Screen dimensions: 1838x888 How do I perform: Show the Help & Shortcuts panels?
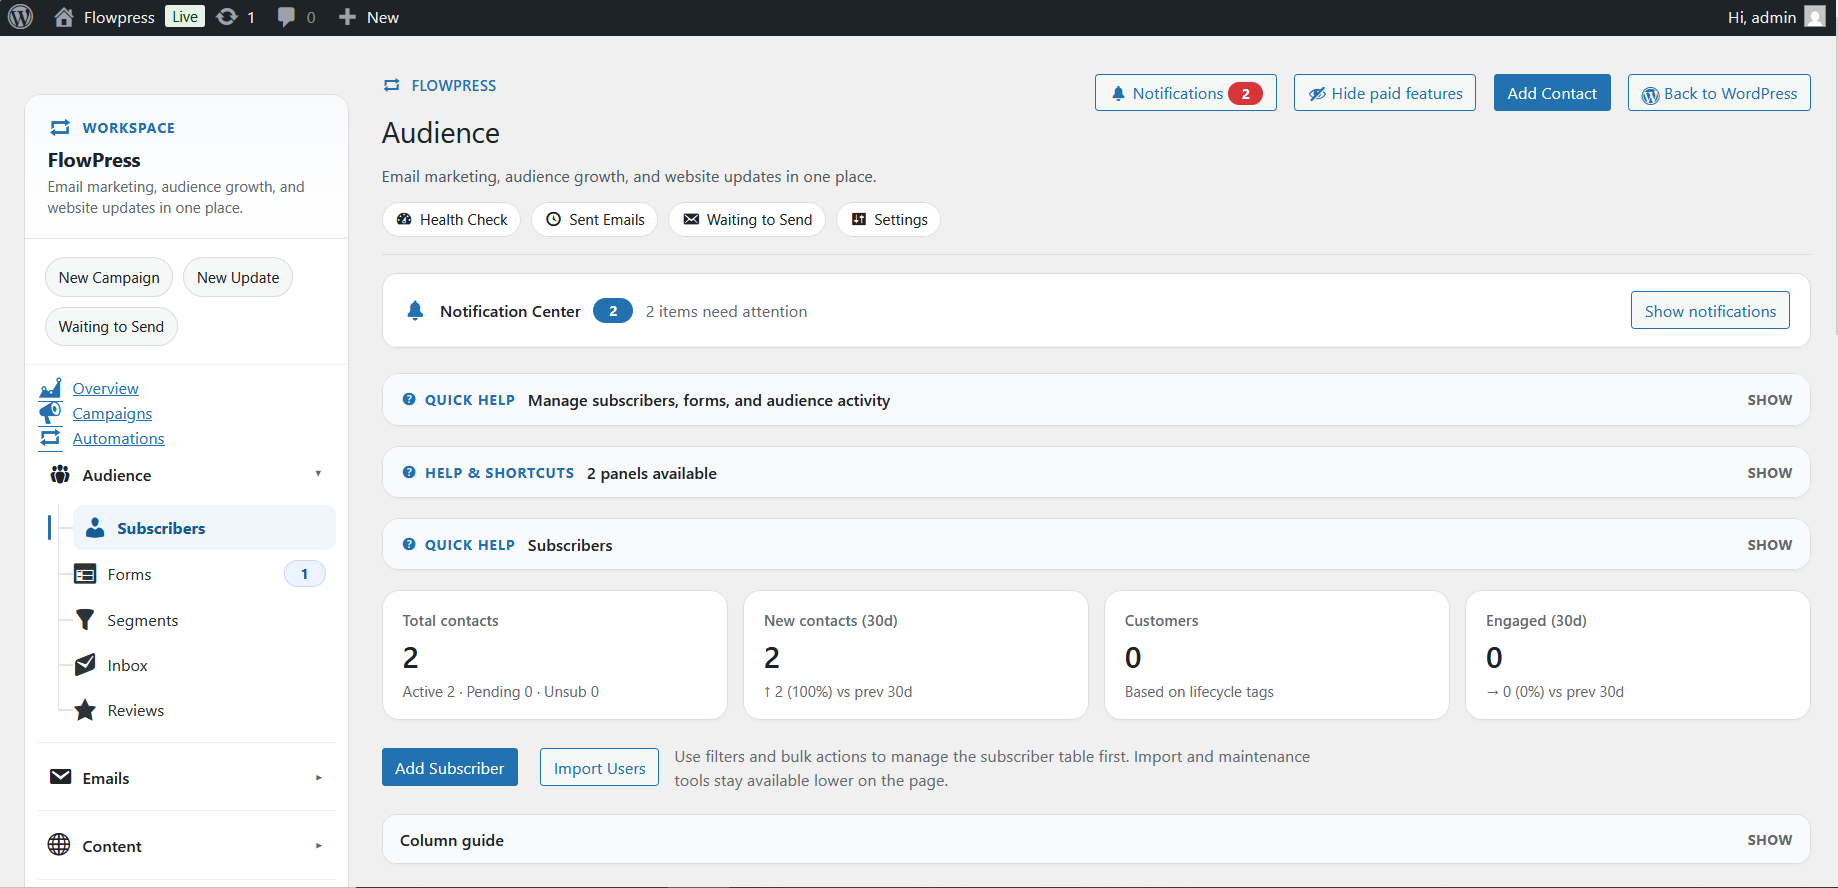[x=1769, y=473]
